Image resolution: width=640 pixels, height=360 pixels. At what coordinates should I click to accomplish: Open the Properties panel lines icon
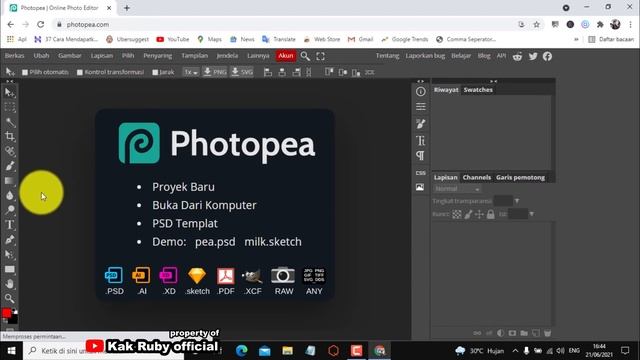click(420, 107)
